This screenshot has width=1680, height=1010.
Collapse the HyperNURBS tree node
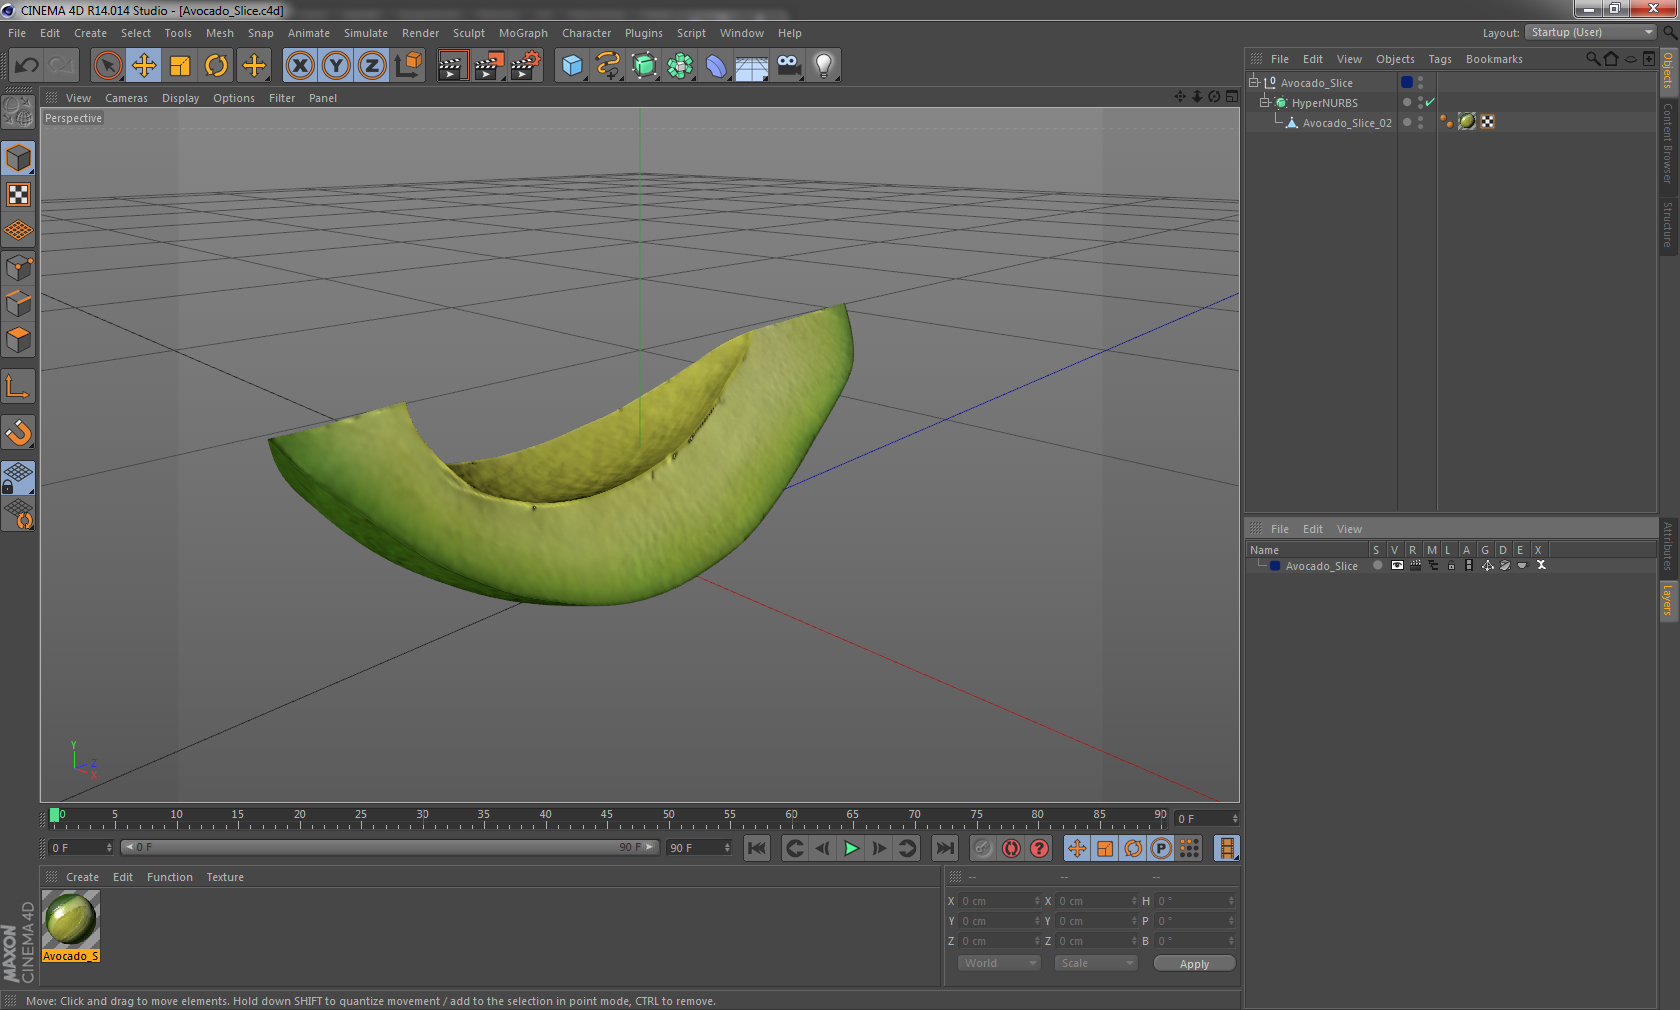tap(1264, 102)
